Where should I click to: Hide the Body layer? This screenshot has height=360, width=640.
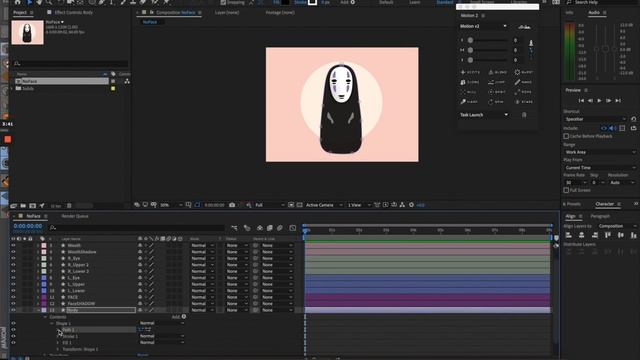pyautogui.click(x=13, y=310)
